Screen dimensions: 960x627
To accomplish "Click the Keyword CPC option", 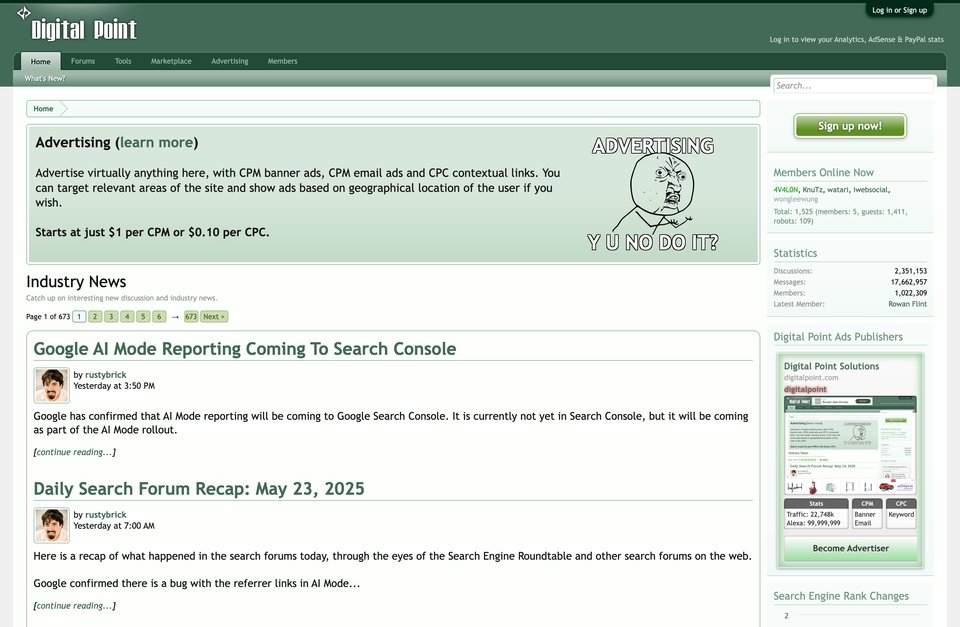I will click(901, 515).
